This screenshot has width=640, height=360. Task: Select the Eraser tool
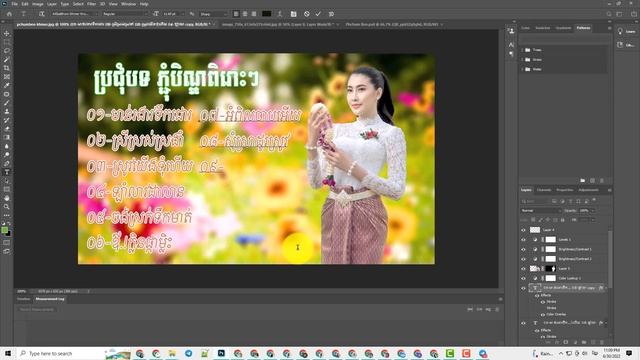tap(7, 129)
